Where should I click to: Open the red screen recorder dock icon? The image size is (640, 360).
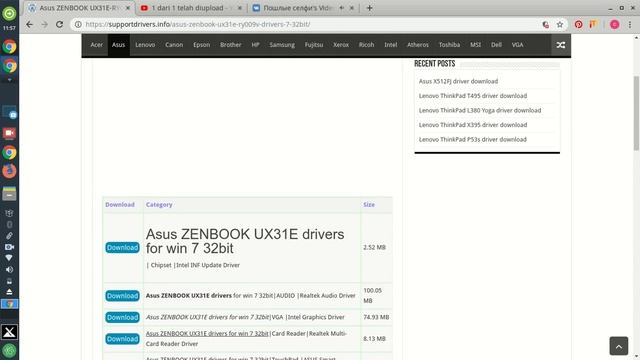9,133
